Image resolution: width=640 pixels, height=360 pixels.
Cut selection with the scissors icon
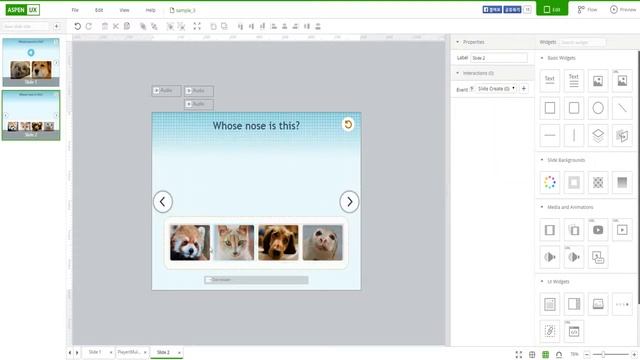[x=116, y=27]
